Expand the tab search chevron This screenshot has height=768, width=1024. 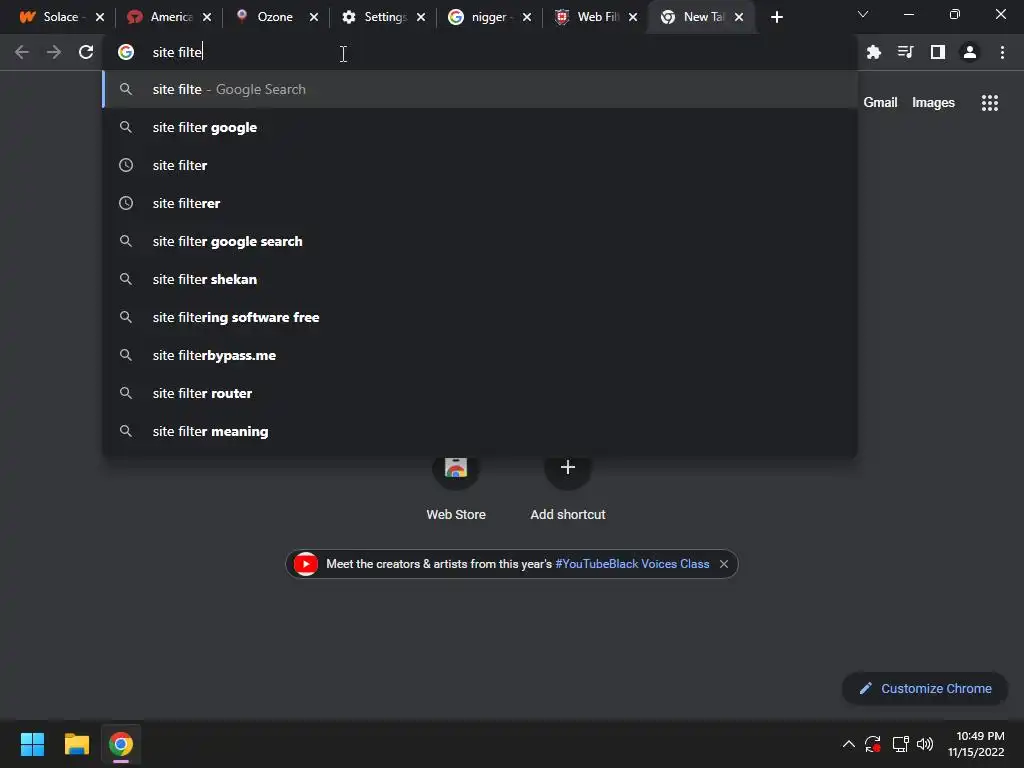tap(863, 14)
